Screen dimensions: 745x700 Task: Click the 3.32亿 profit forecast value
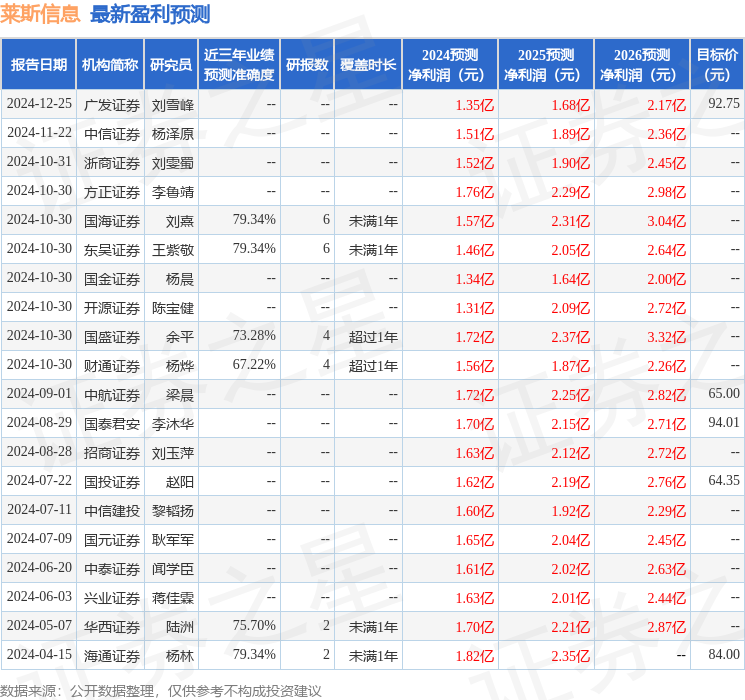click(x=665, y=337)
